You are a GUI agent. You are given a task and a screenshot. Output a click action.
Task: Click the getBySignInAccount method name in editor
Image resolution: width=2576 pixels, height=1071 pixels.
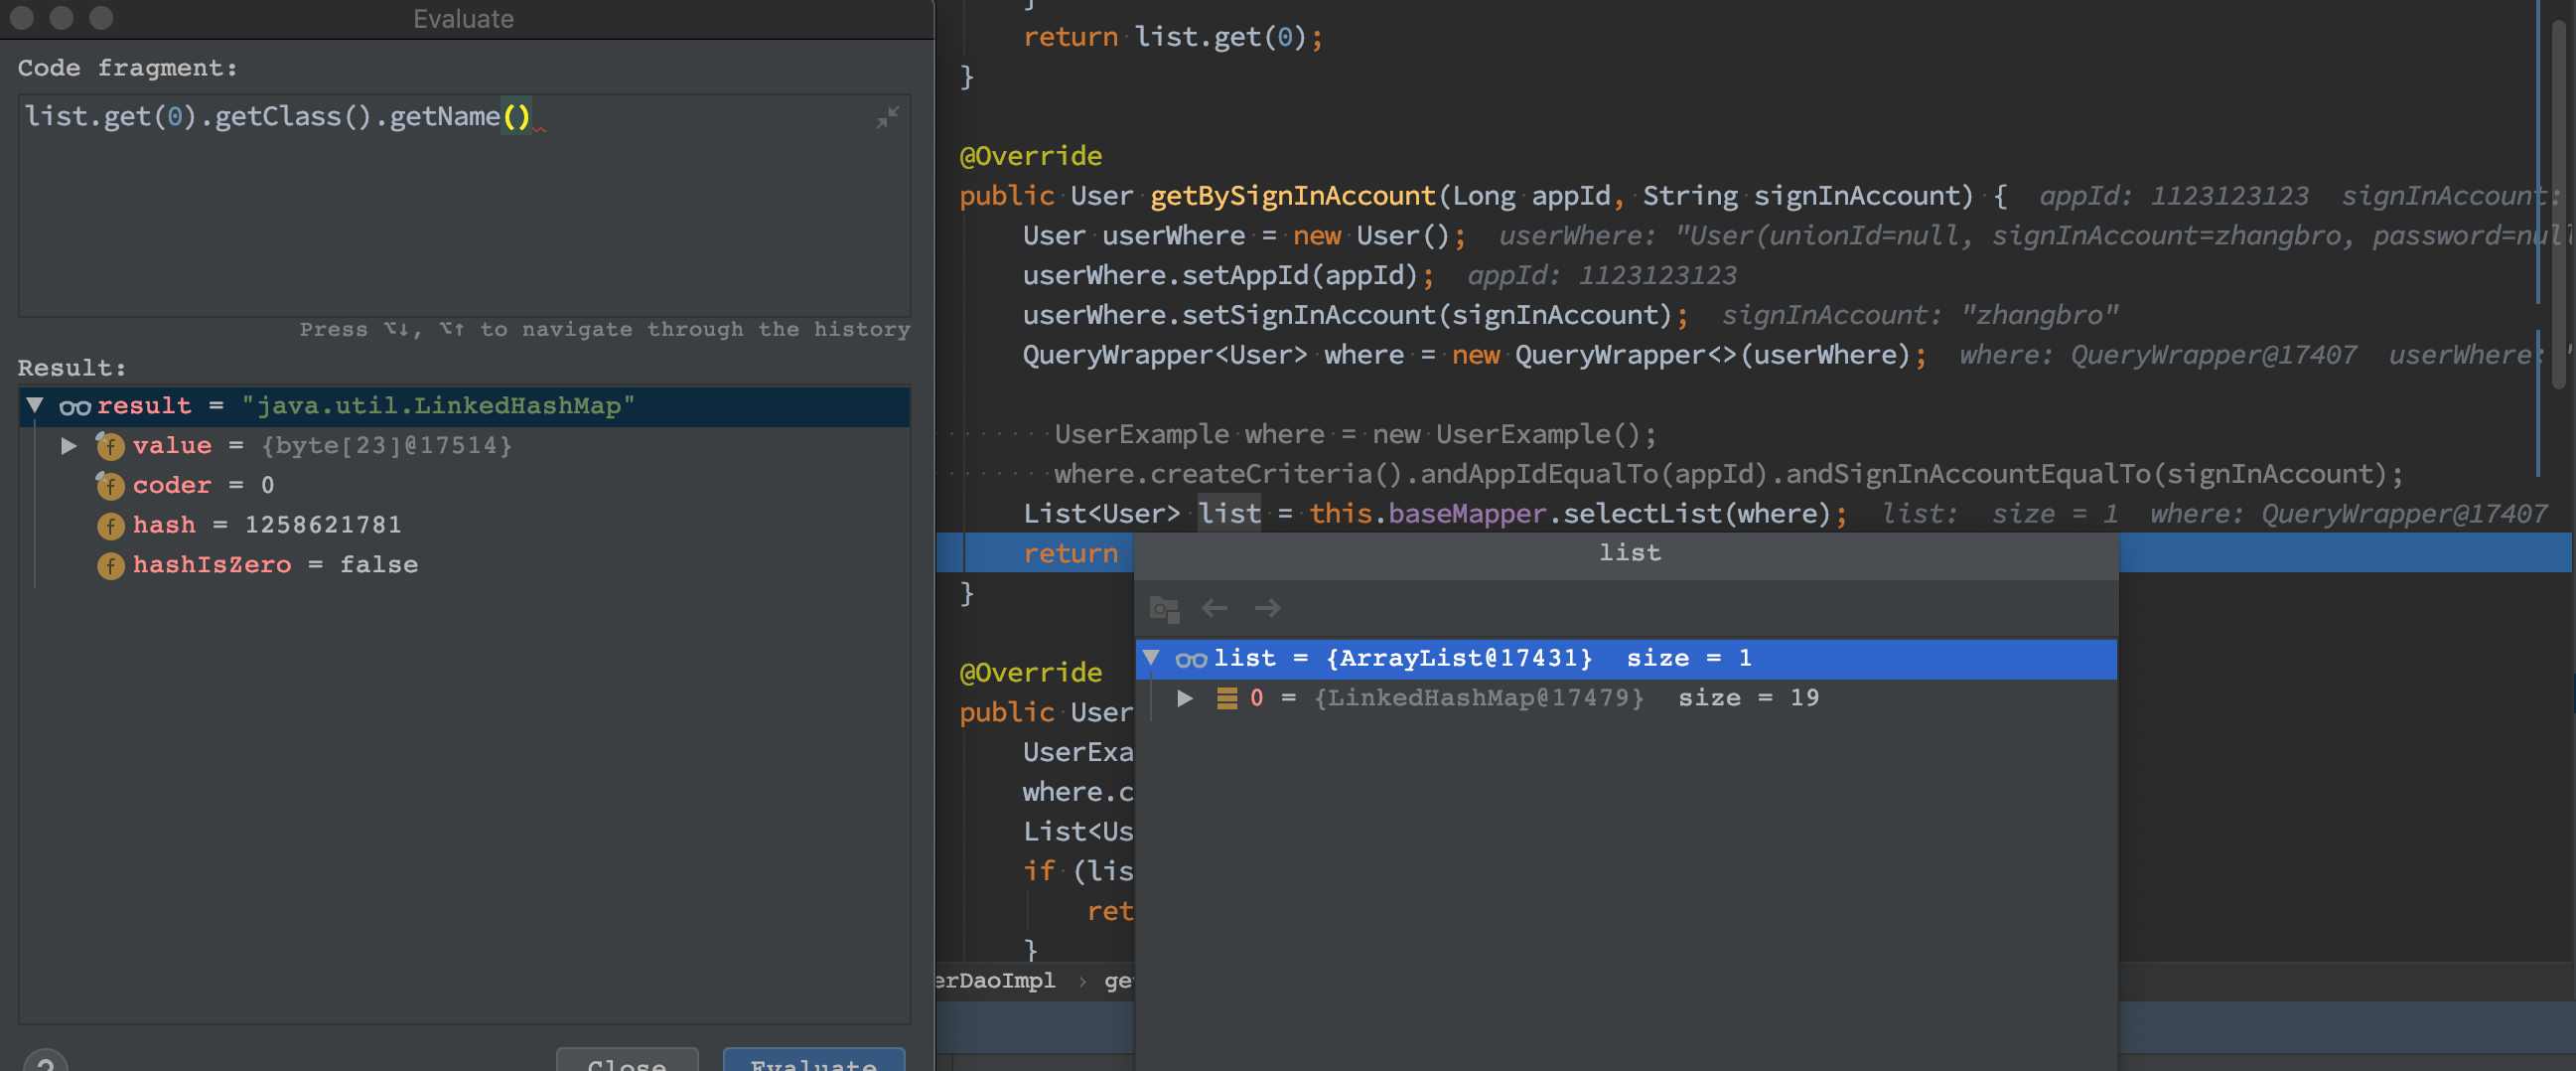coord(1292,196)
